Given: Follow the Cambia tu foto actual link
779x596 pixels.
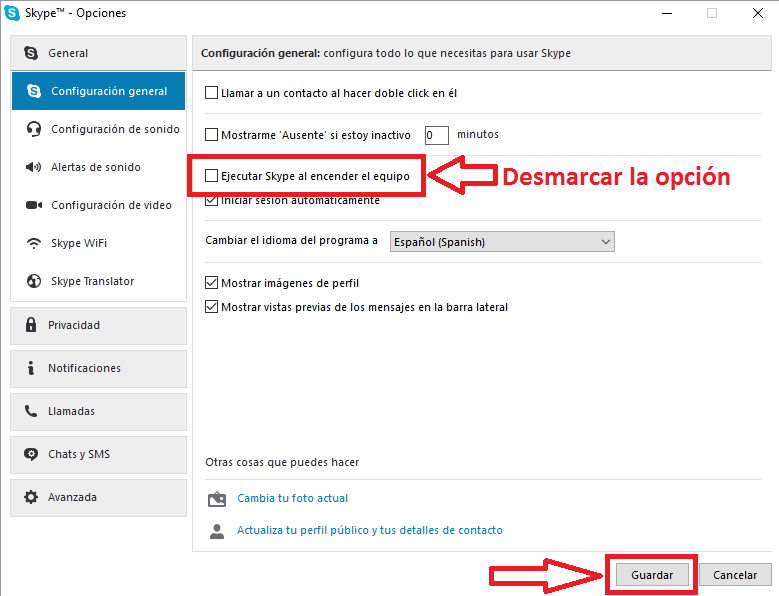Looking at the screenshot, I should point(293,498).
